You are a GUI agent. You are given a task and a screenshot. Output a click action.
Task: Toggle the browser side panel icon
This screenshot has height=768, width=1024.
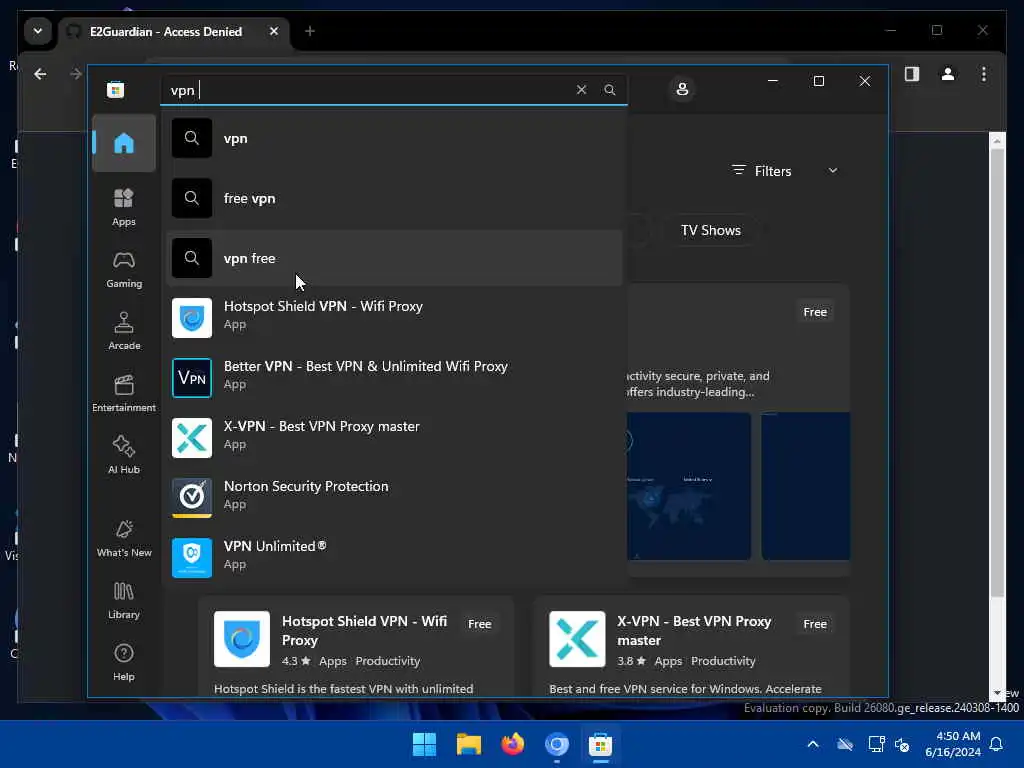click(x=912, y=74)
